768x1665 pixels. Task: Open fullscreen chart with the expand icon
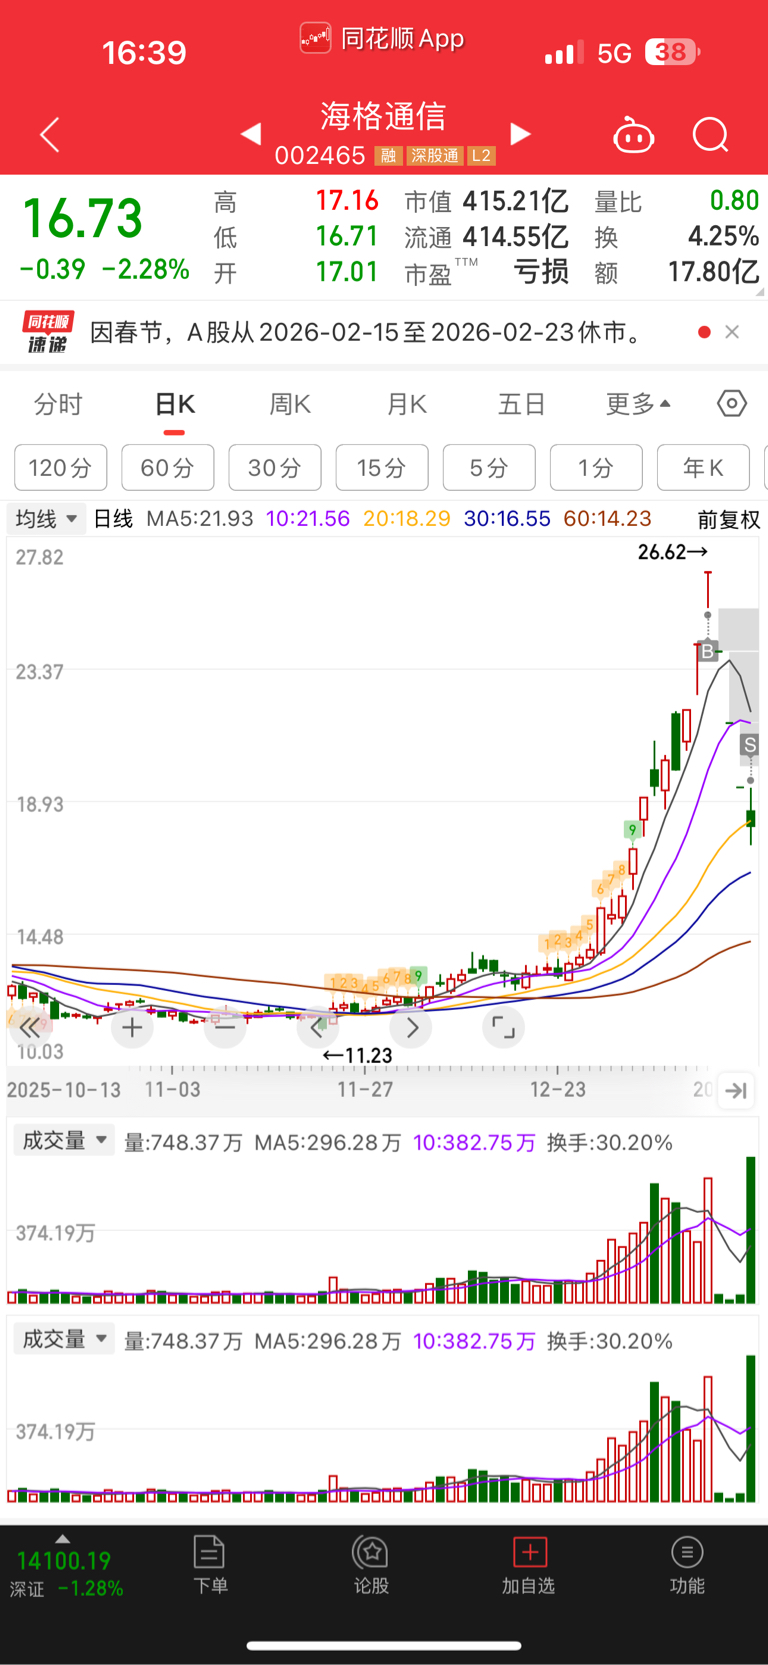point(503,1027)
